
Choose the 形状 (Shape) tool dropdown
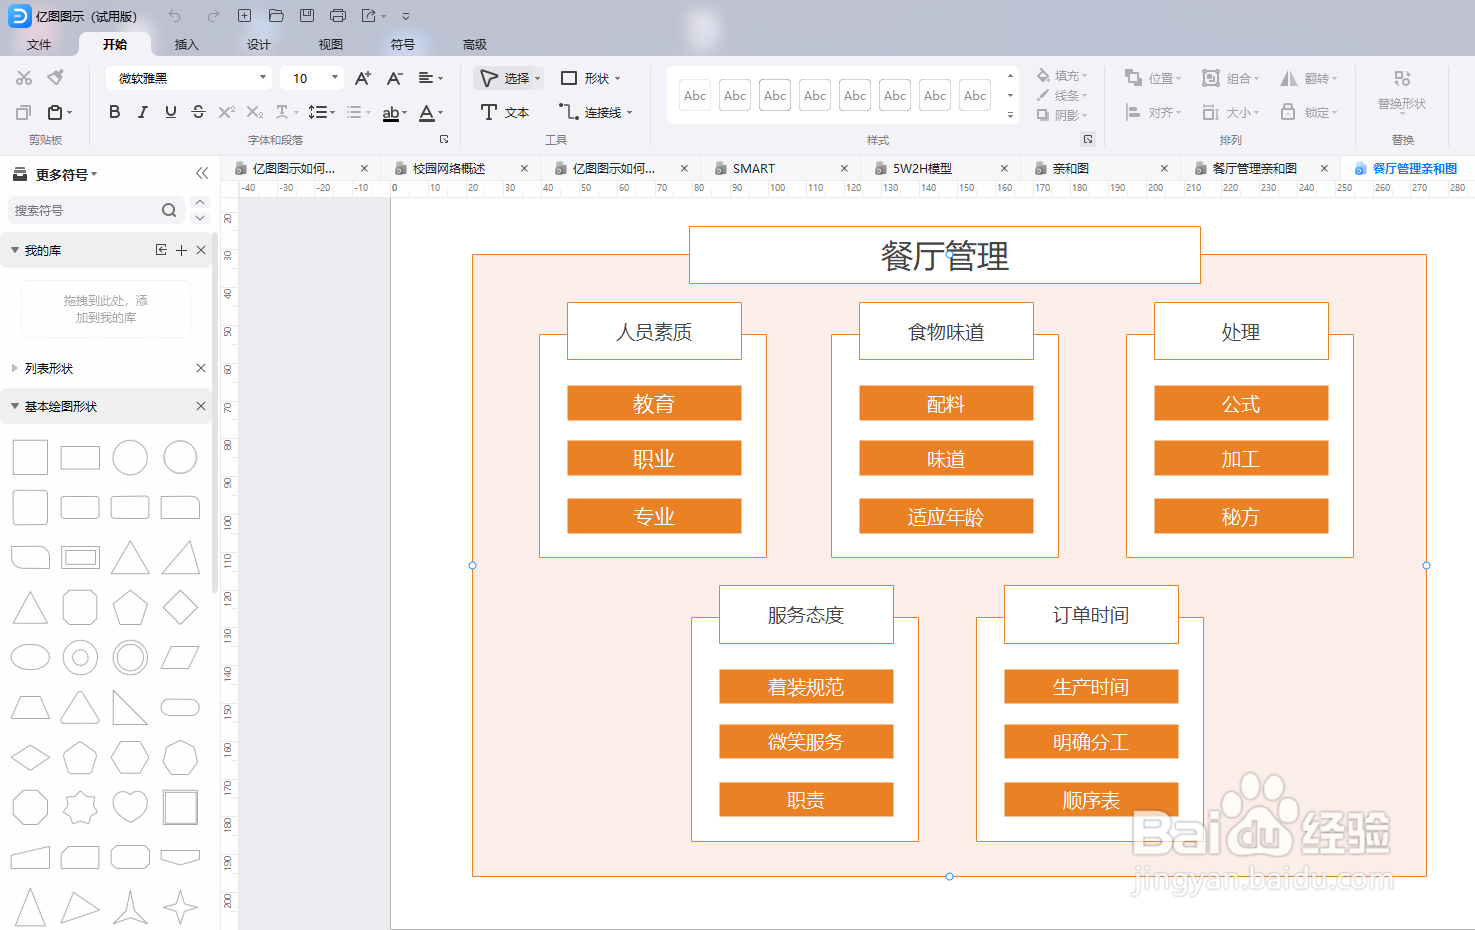[x=591, y=78]
